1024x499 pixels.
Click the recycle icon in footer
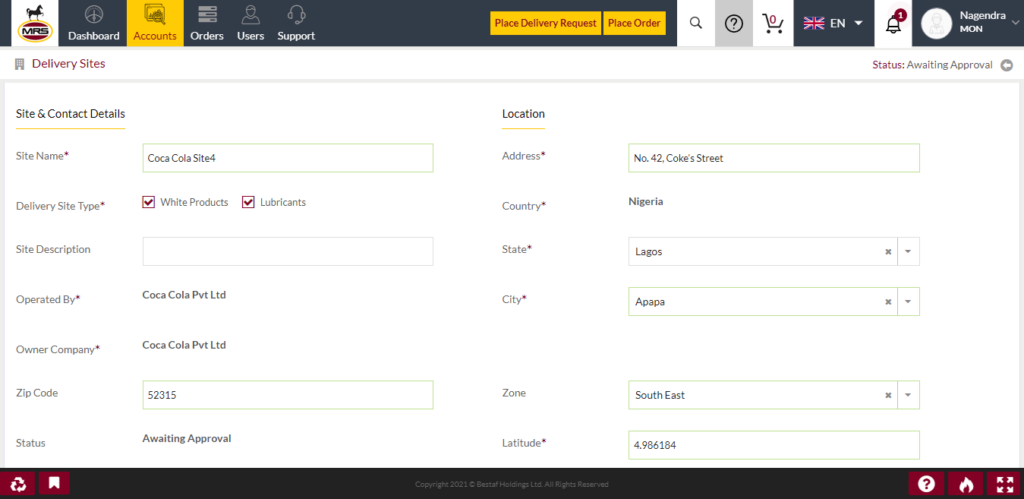pyautogui.click(x=18, y=483)
